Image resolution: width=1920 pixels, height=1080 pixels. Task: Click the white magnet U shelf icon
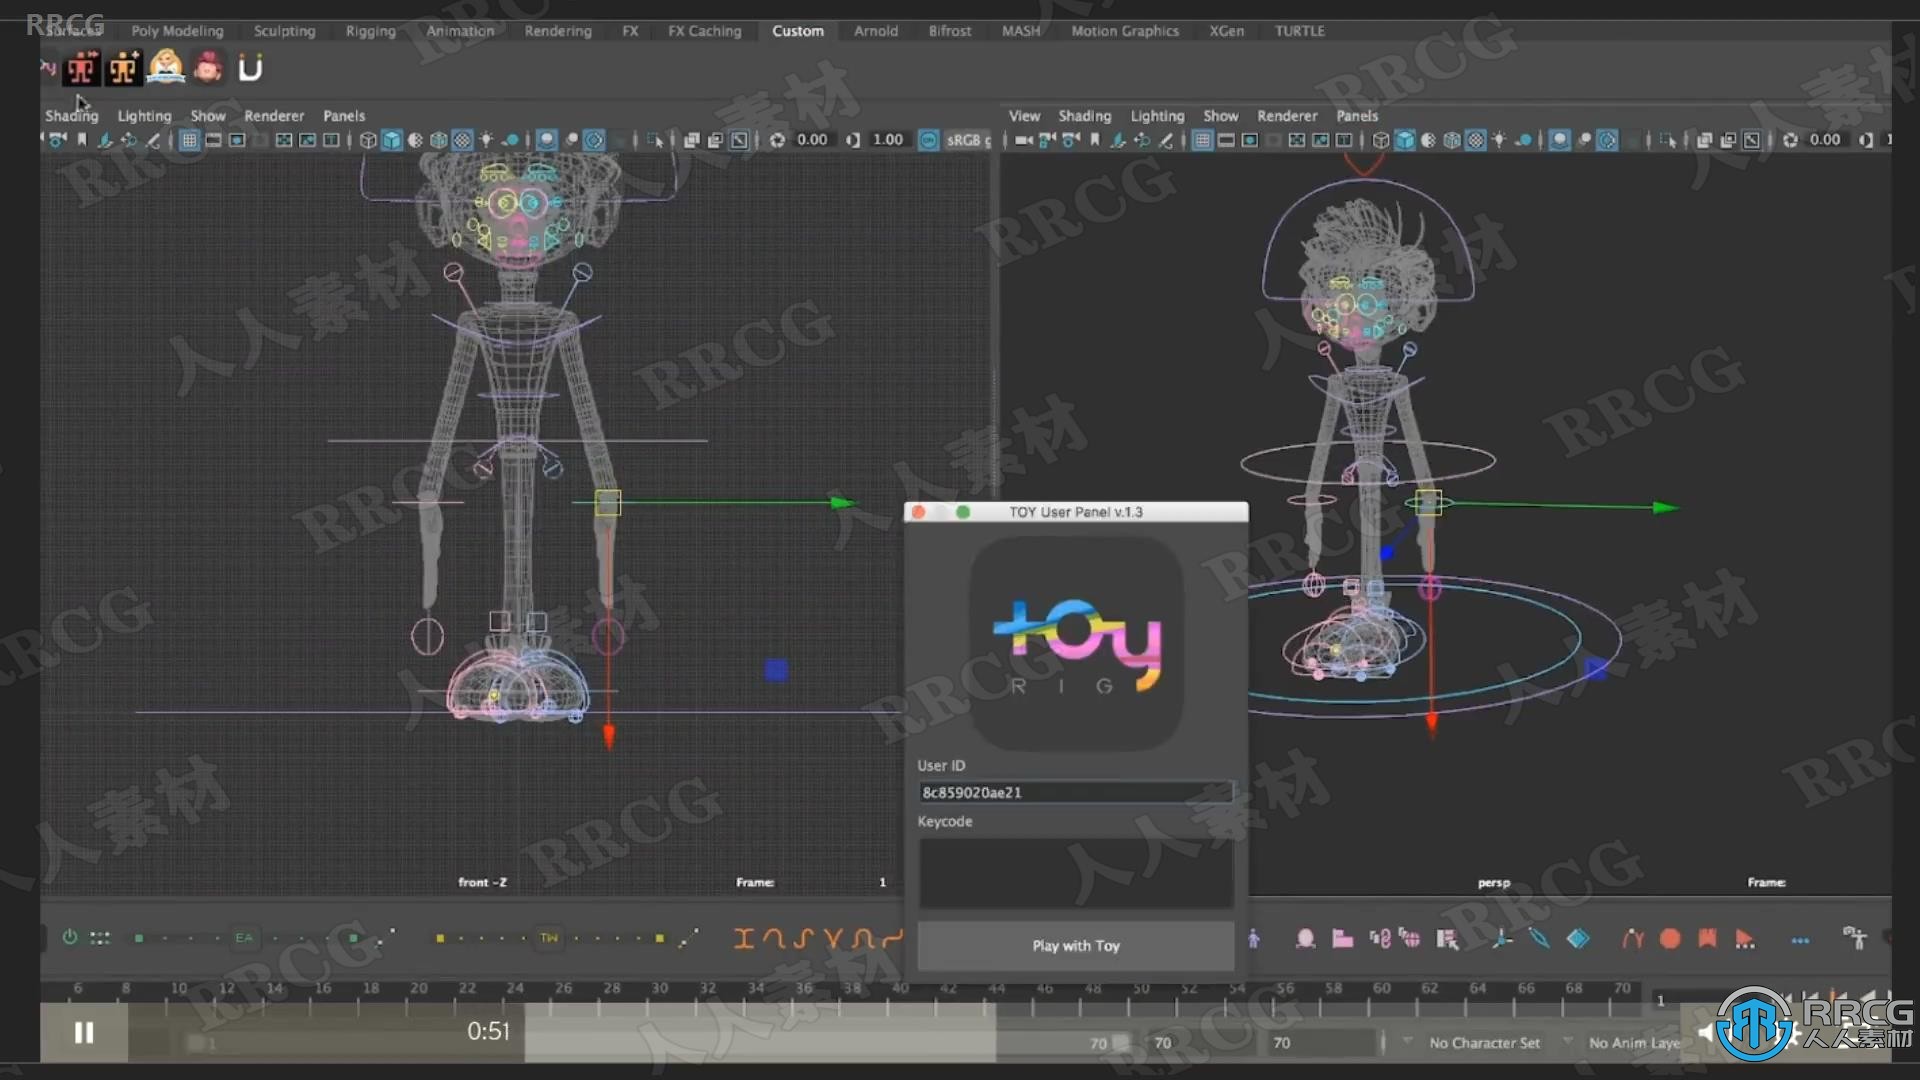click(250, 69)
